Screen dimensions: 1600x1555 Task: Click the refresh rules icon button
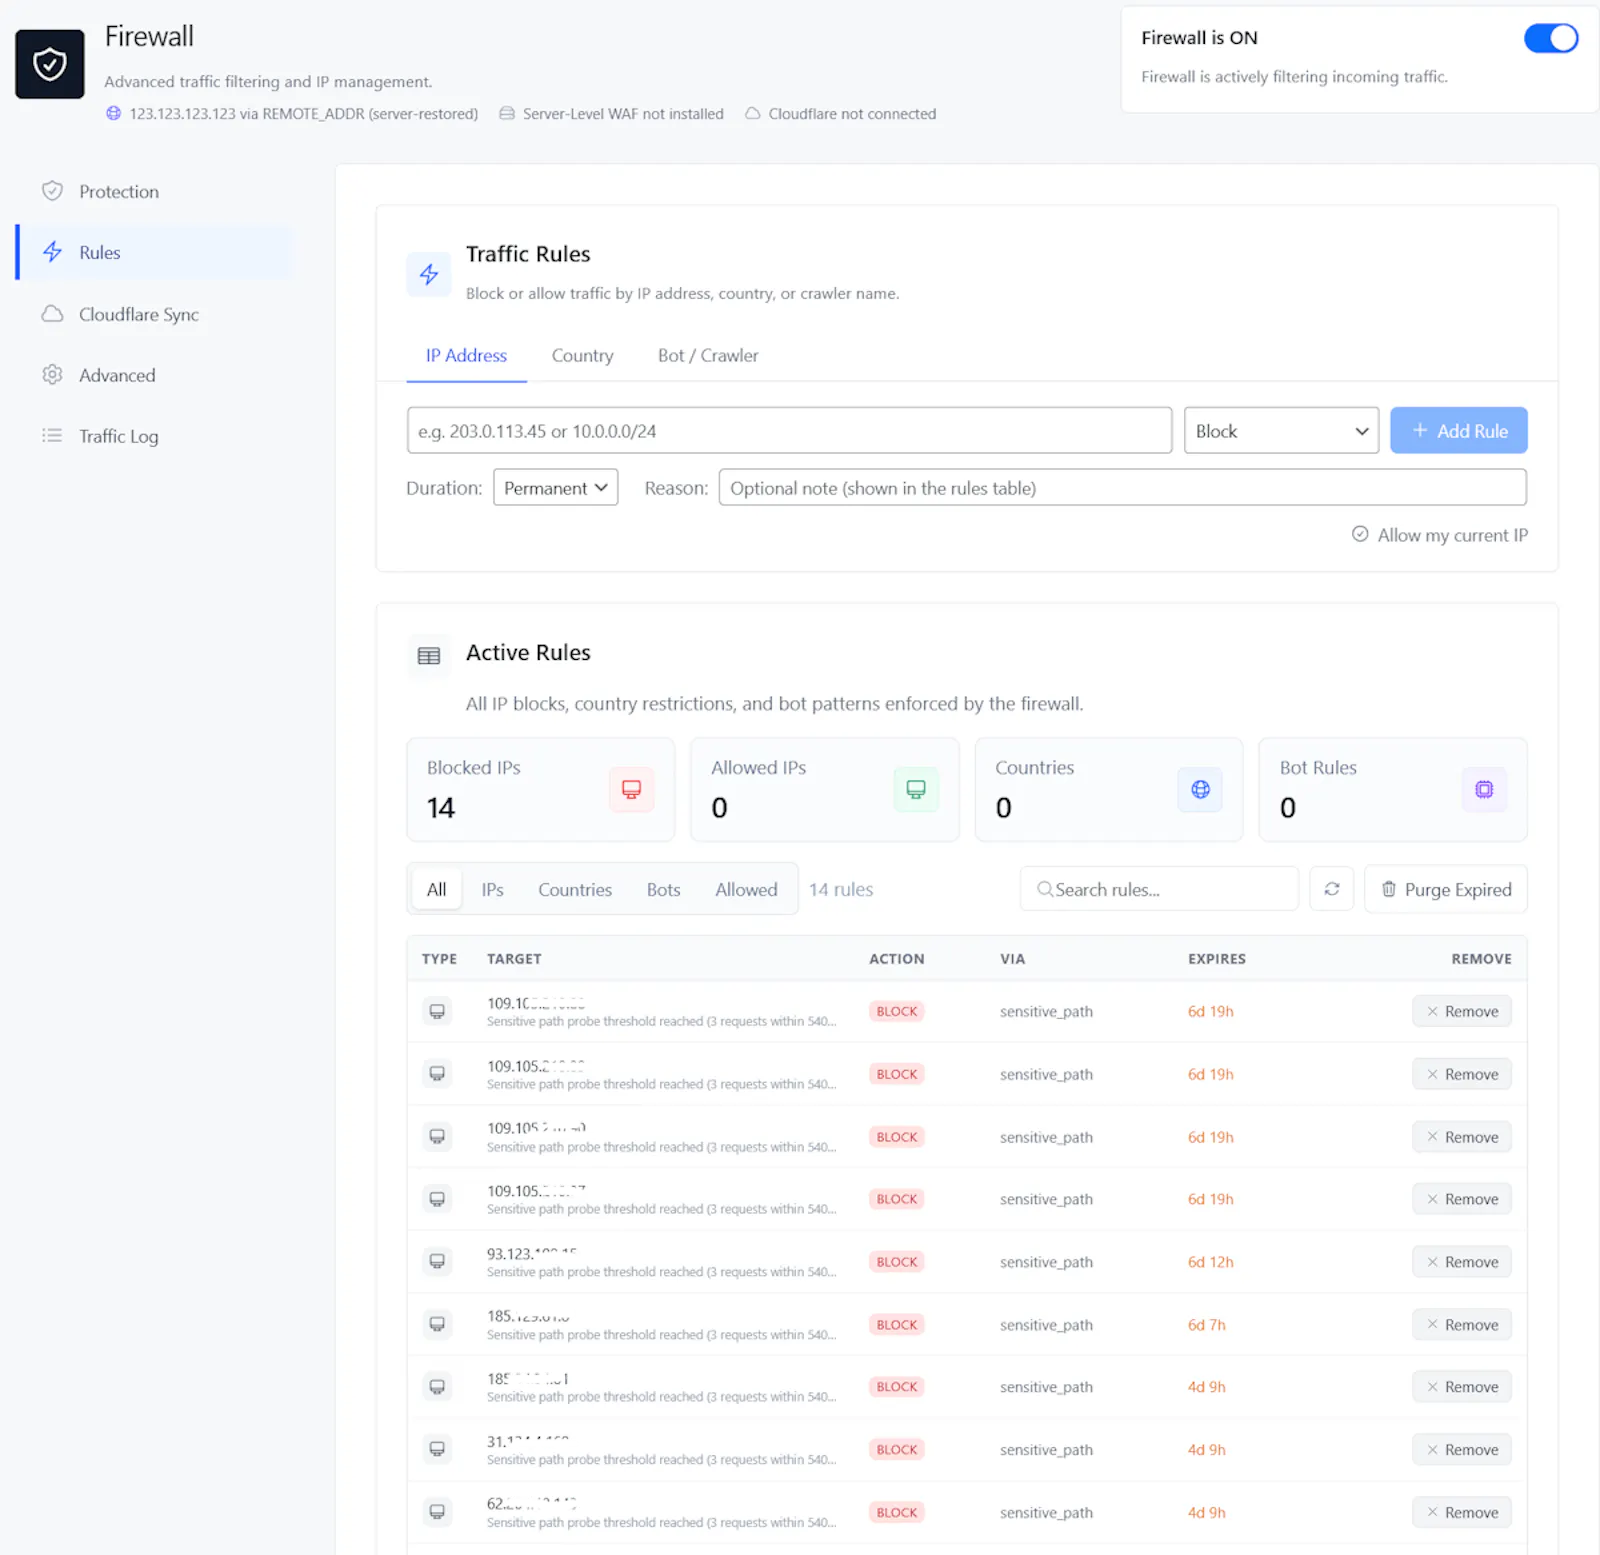(x=1332, y=889)
